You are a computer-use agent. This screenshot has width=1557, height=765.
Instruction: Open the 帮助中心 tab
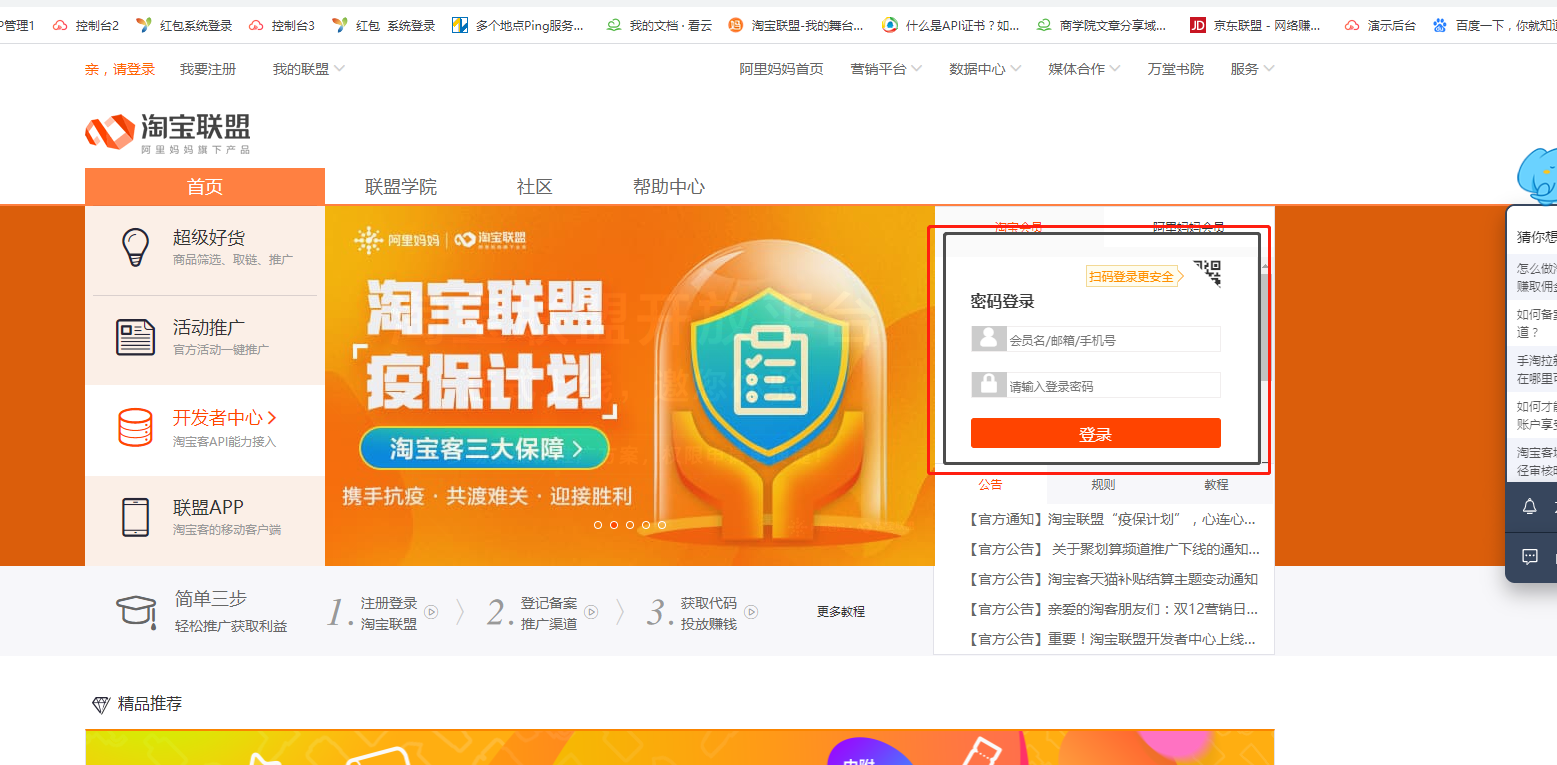coord(669,186)
